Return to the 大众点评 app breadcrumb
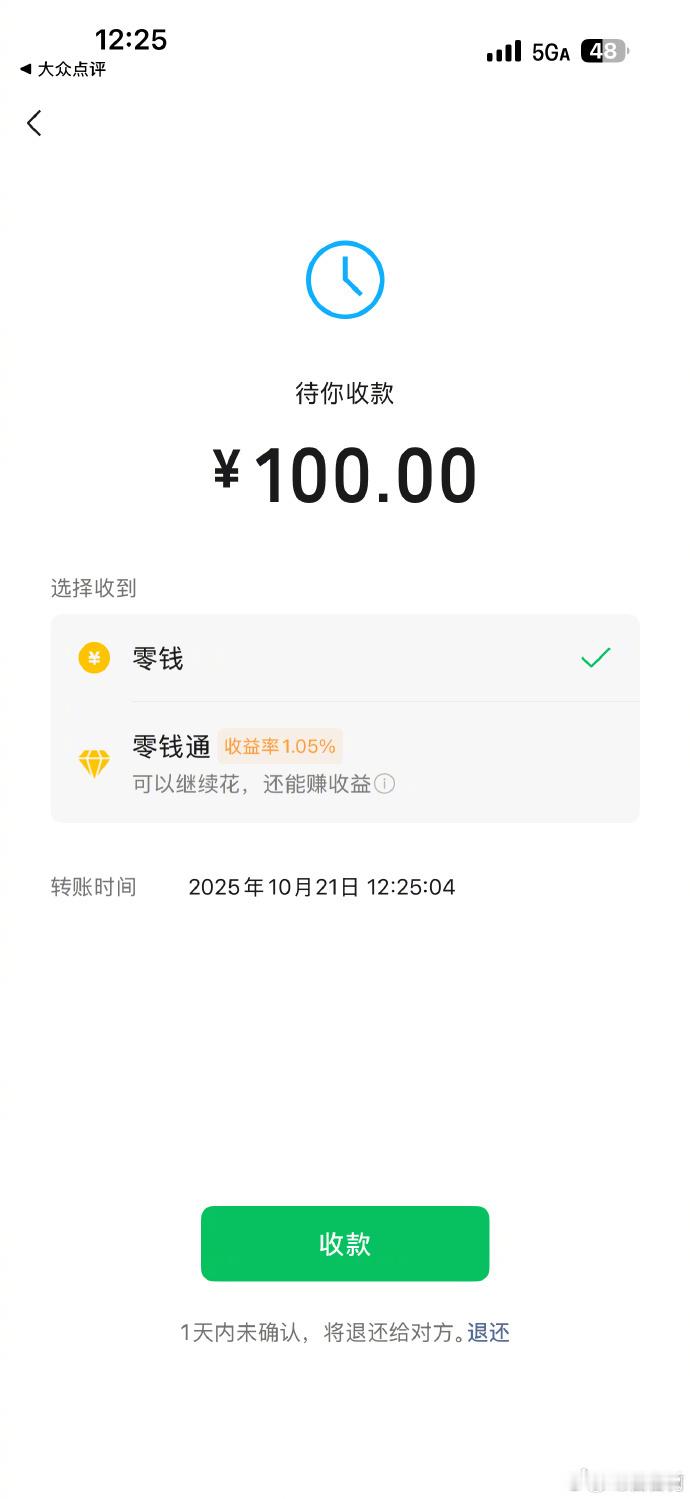 coord(62,69)
